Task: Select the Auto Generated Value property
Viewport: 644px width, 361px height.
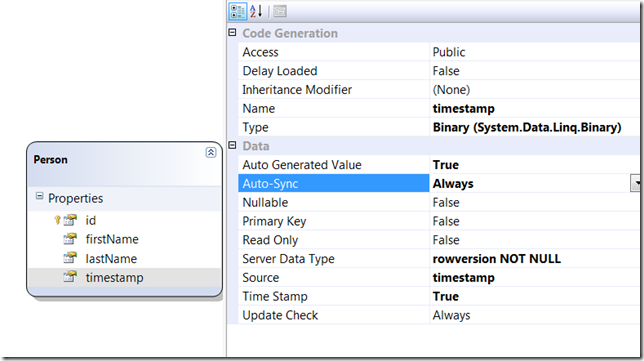Action: [302, 165]
